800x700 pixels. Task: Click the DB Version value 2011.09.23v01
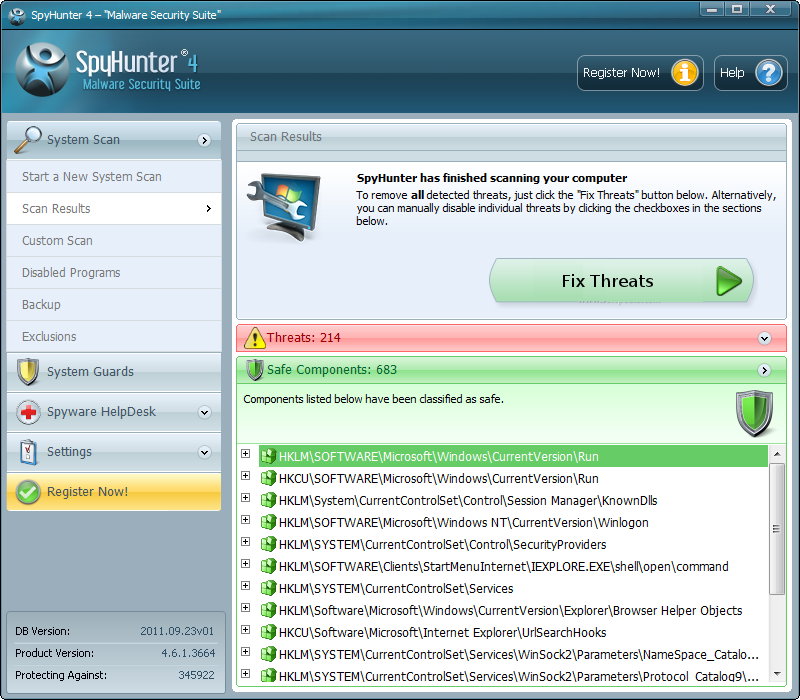(177, 631)
